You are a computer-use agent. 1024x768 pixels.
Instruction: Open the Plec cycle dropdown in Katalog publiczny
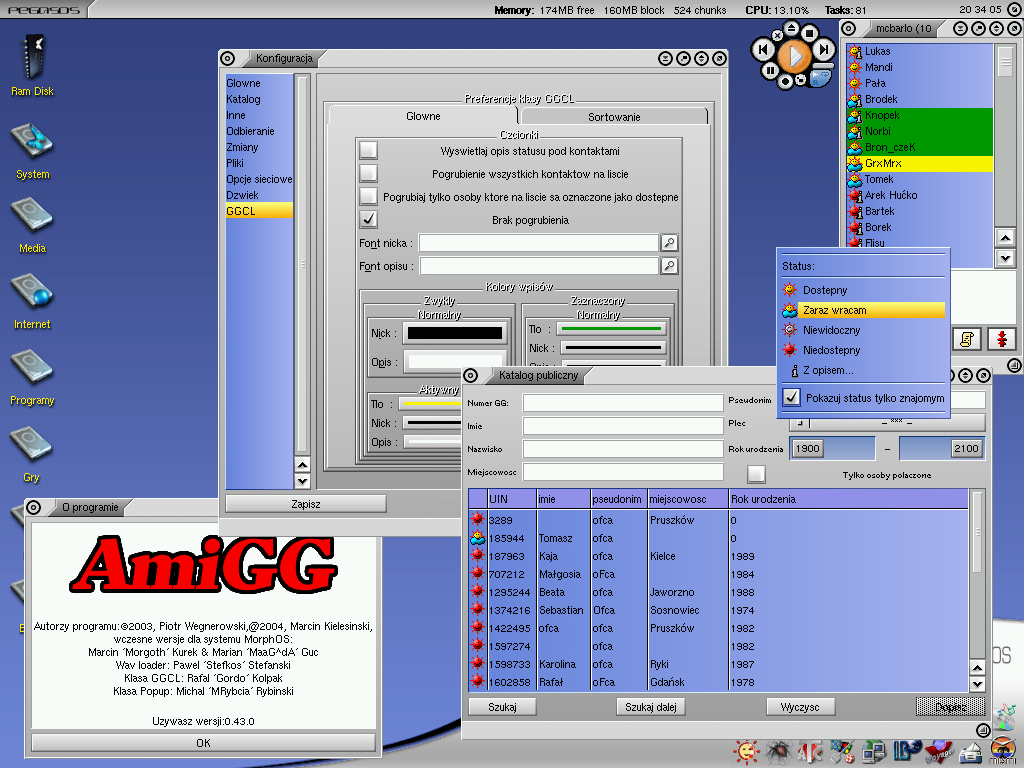pos(888,423)
